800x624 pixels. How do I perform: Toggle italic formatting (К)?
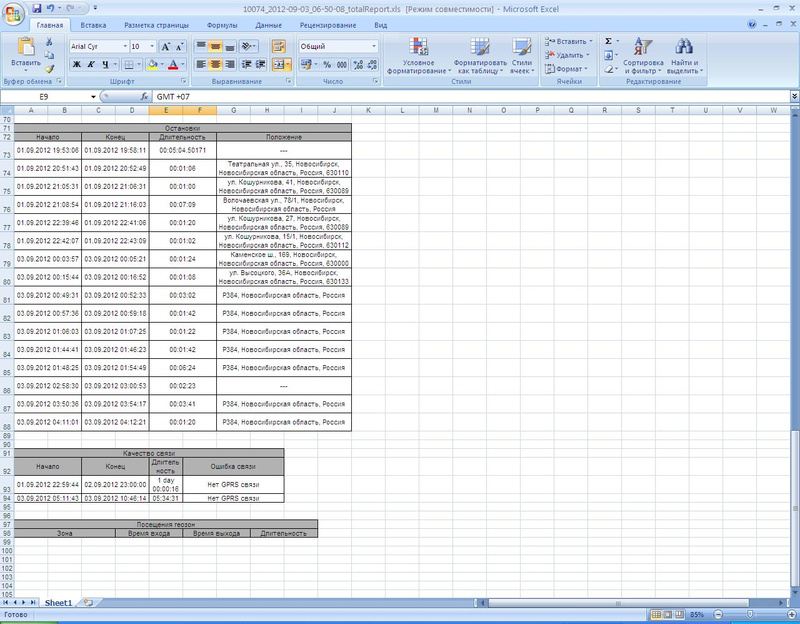90,64
